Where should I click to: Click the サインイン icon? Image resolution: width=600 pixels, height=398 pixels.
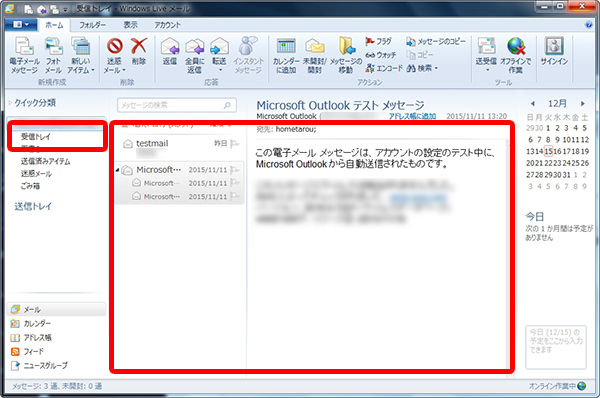point(554,46)
